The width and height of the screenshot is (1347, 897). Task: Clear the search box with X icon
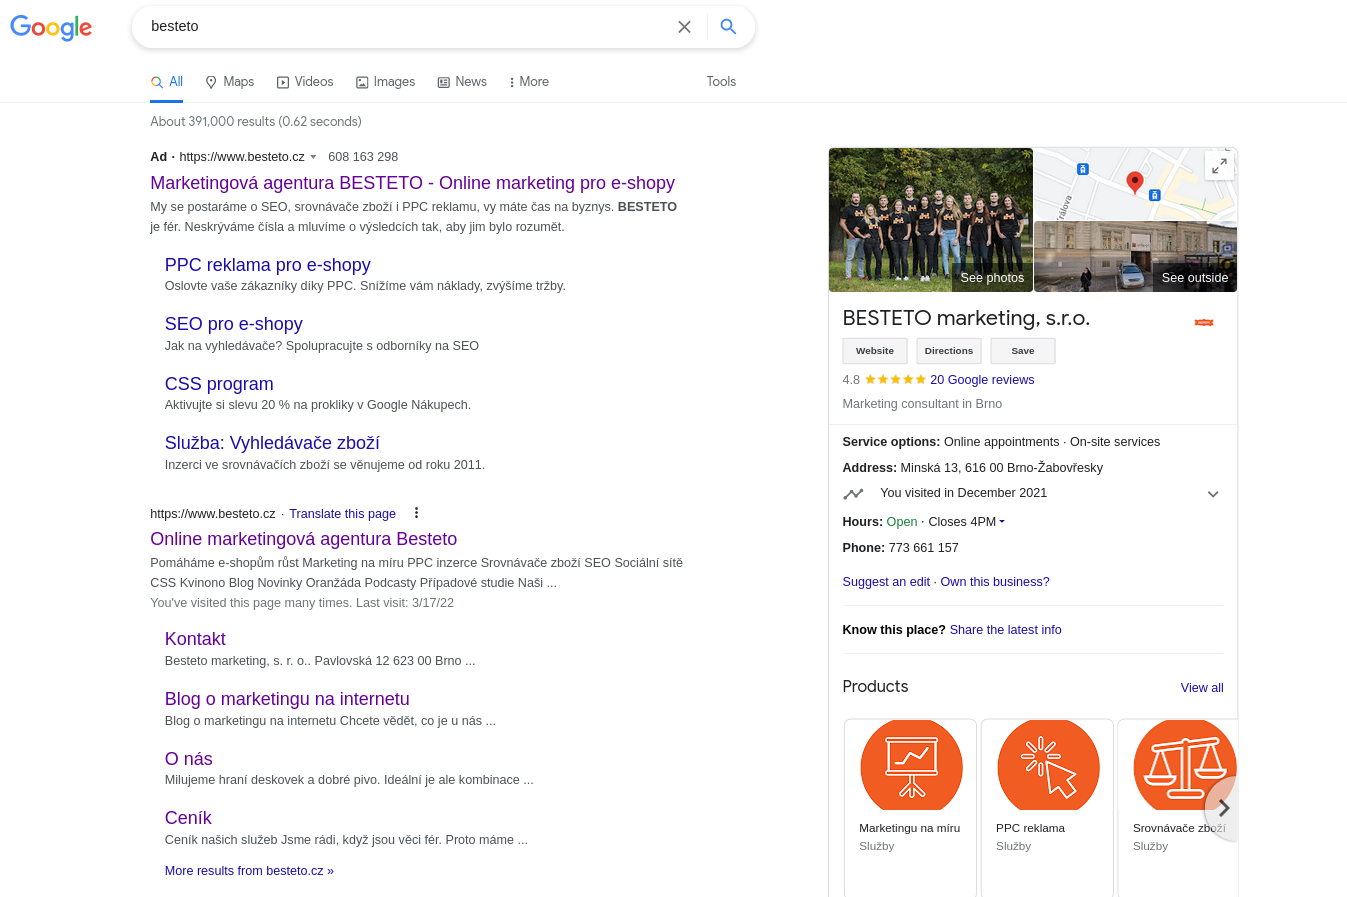point(684,27)
